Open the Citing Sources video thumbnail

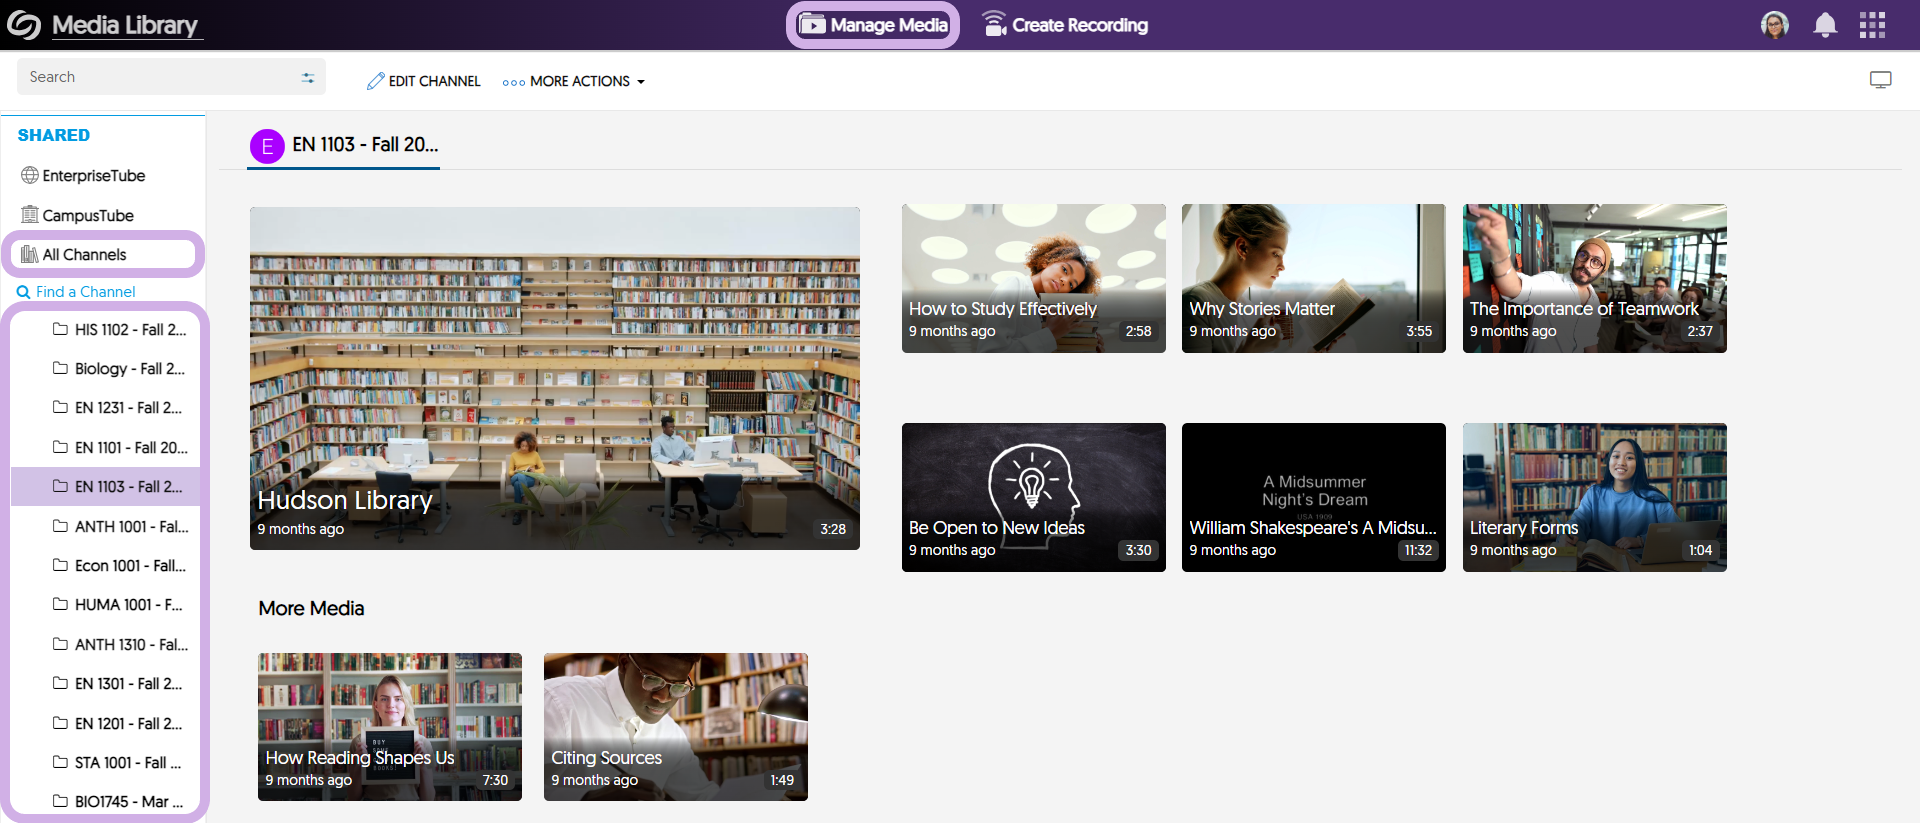675,726
